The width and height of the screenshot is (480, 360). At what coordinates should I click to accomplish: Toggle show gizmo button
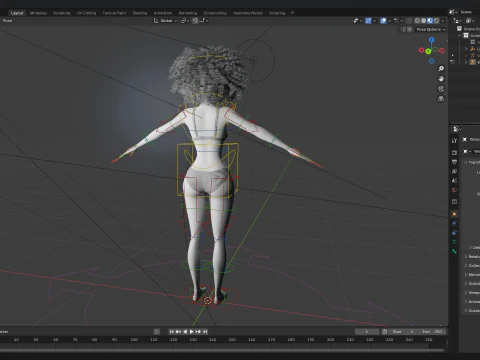pos(368,21)
